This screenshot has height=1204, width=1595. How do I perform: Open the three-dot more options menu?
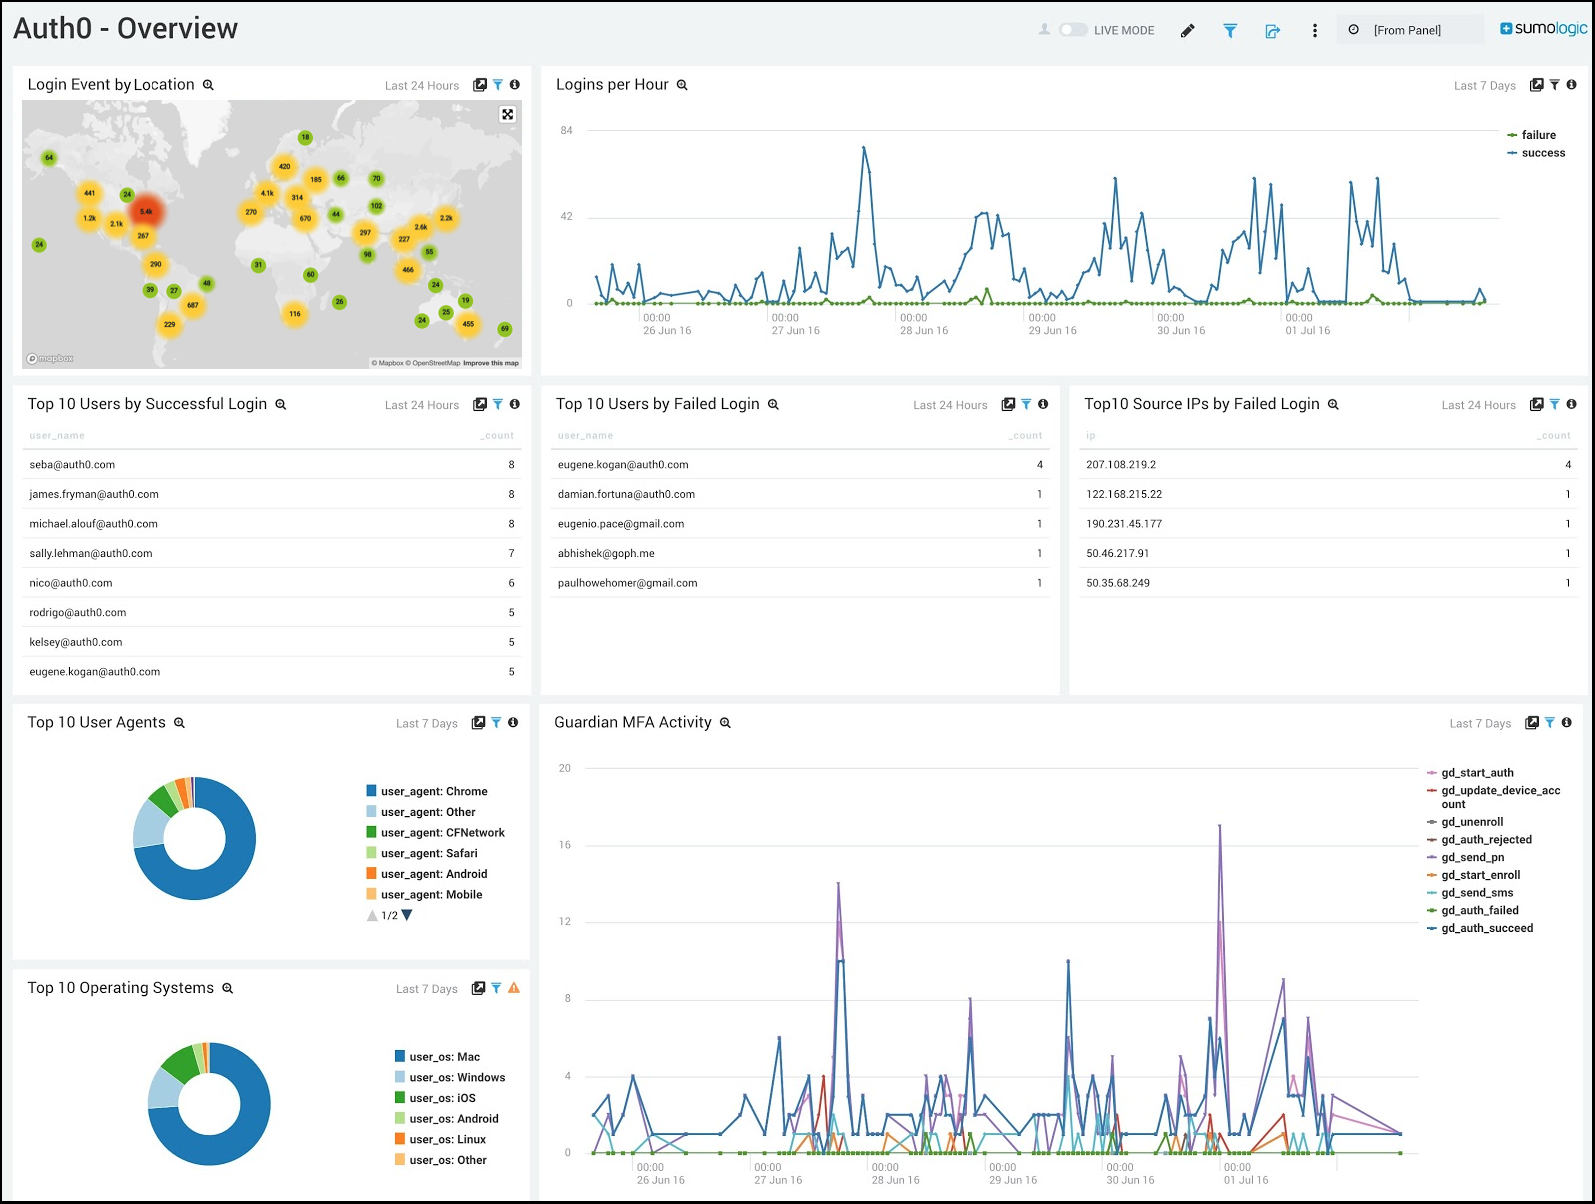click(1314, 31)
